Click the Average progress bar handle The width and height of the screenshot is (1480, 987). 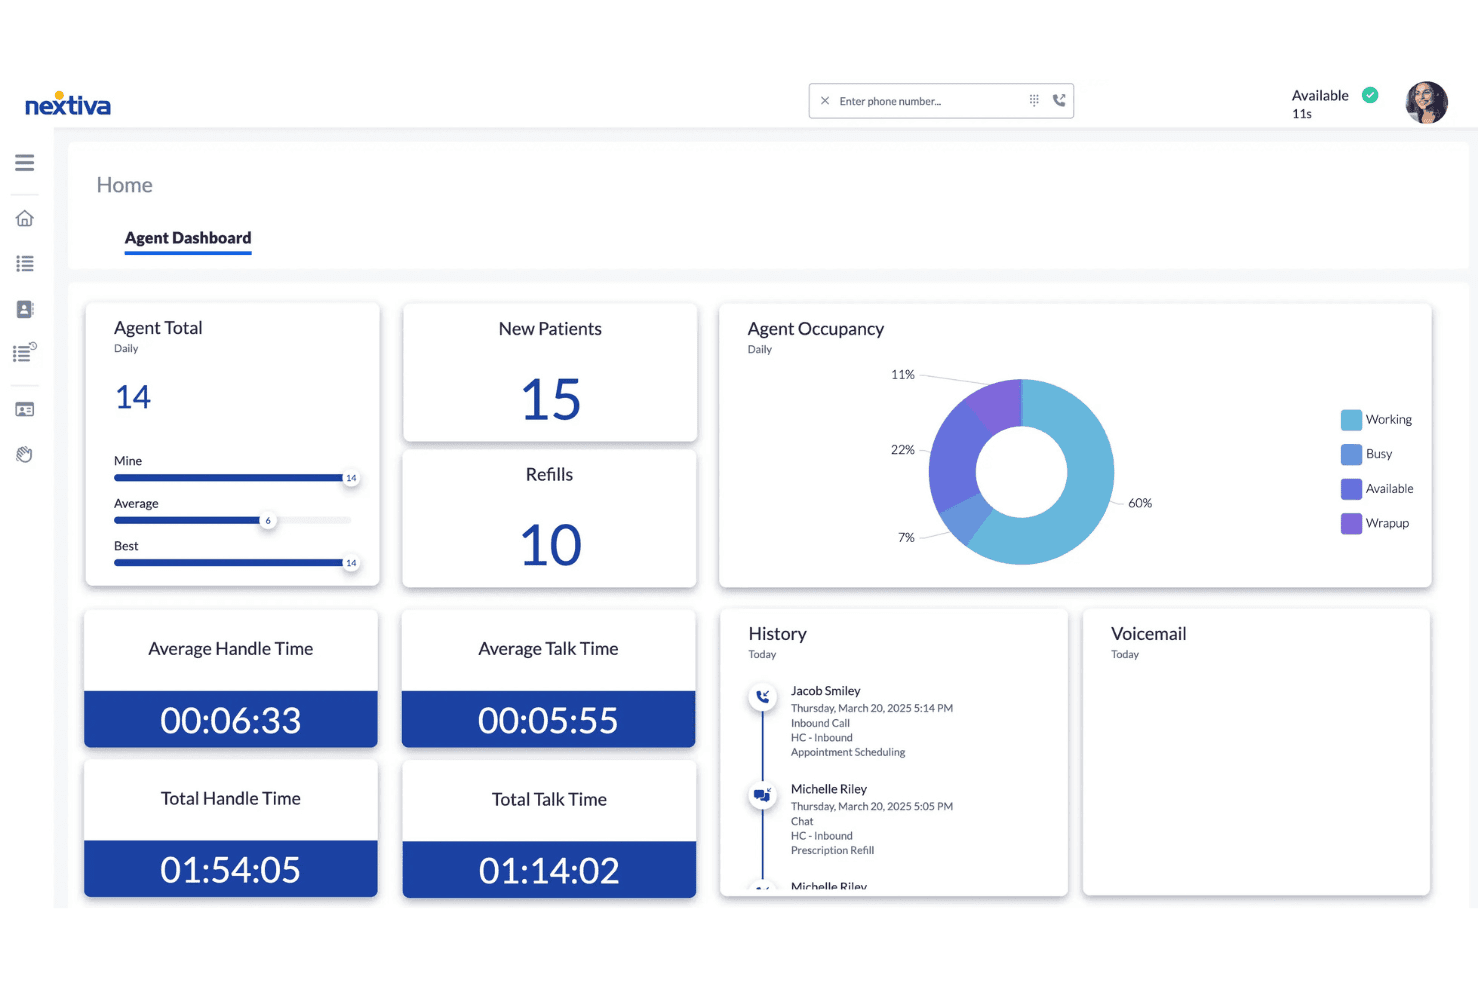pyautogui.click(x=268, y=521)
